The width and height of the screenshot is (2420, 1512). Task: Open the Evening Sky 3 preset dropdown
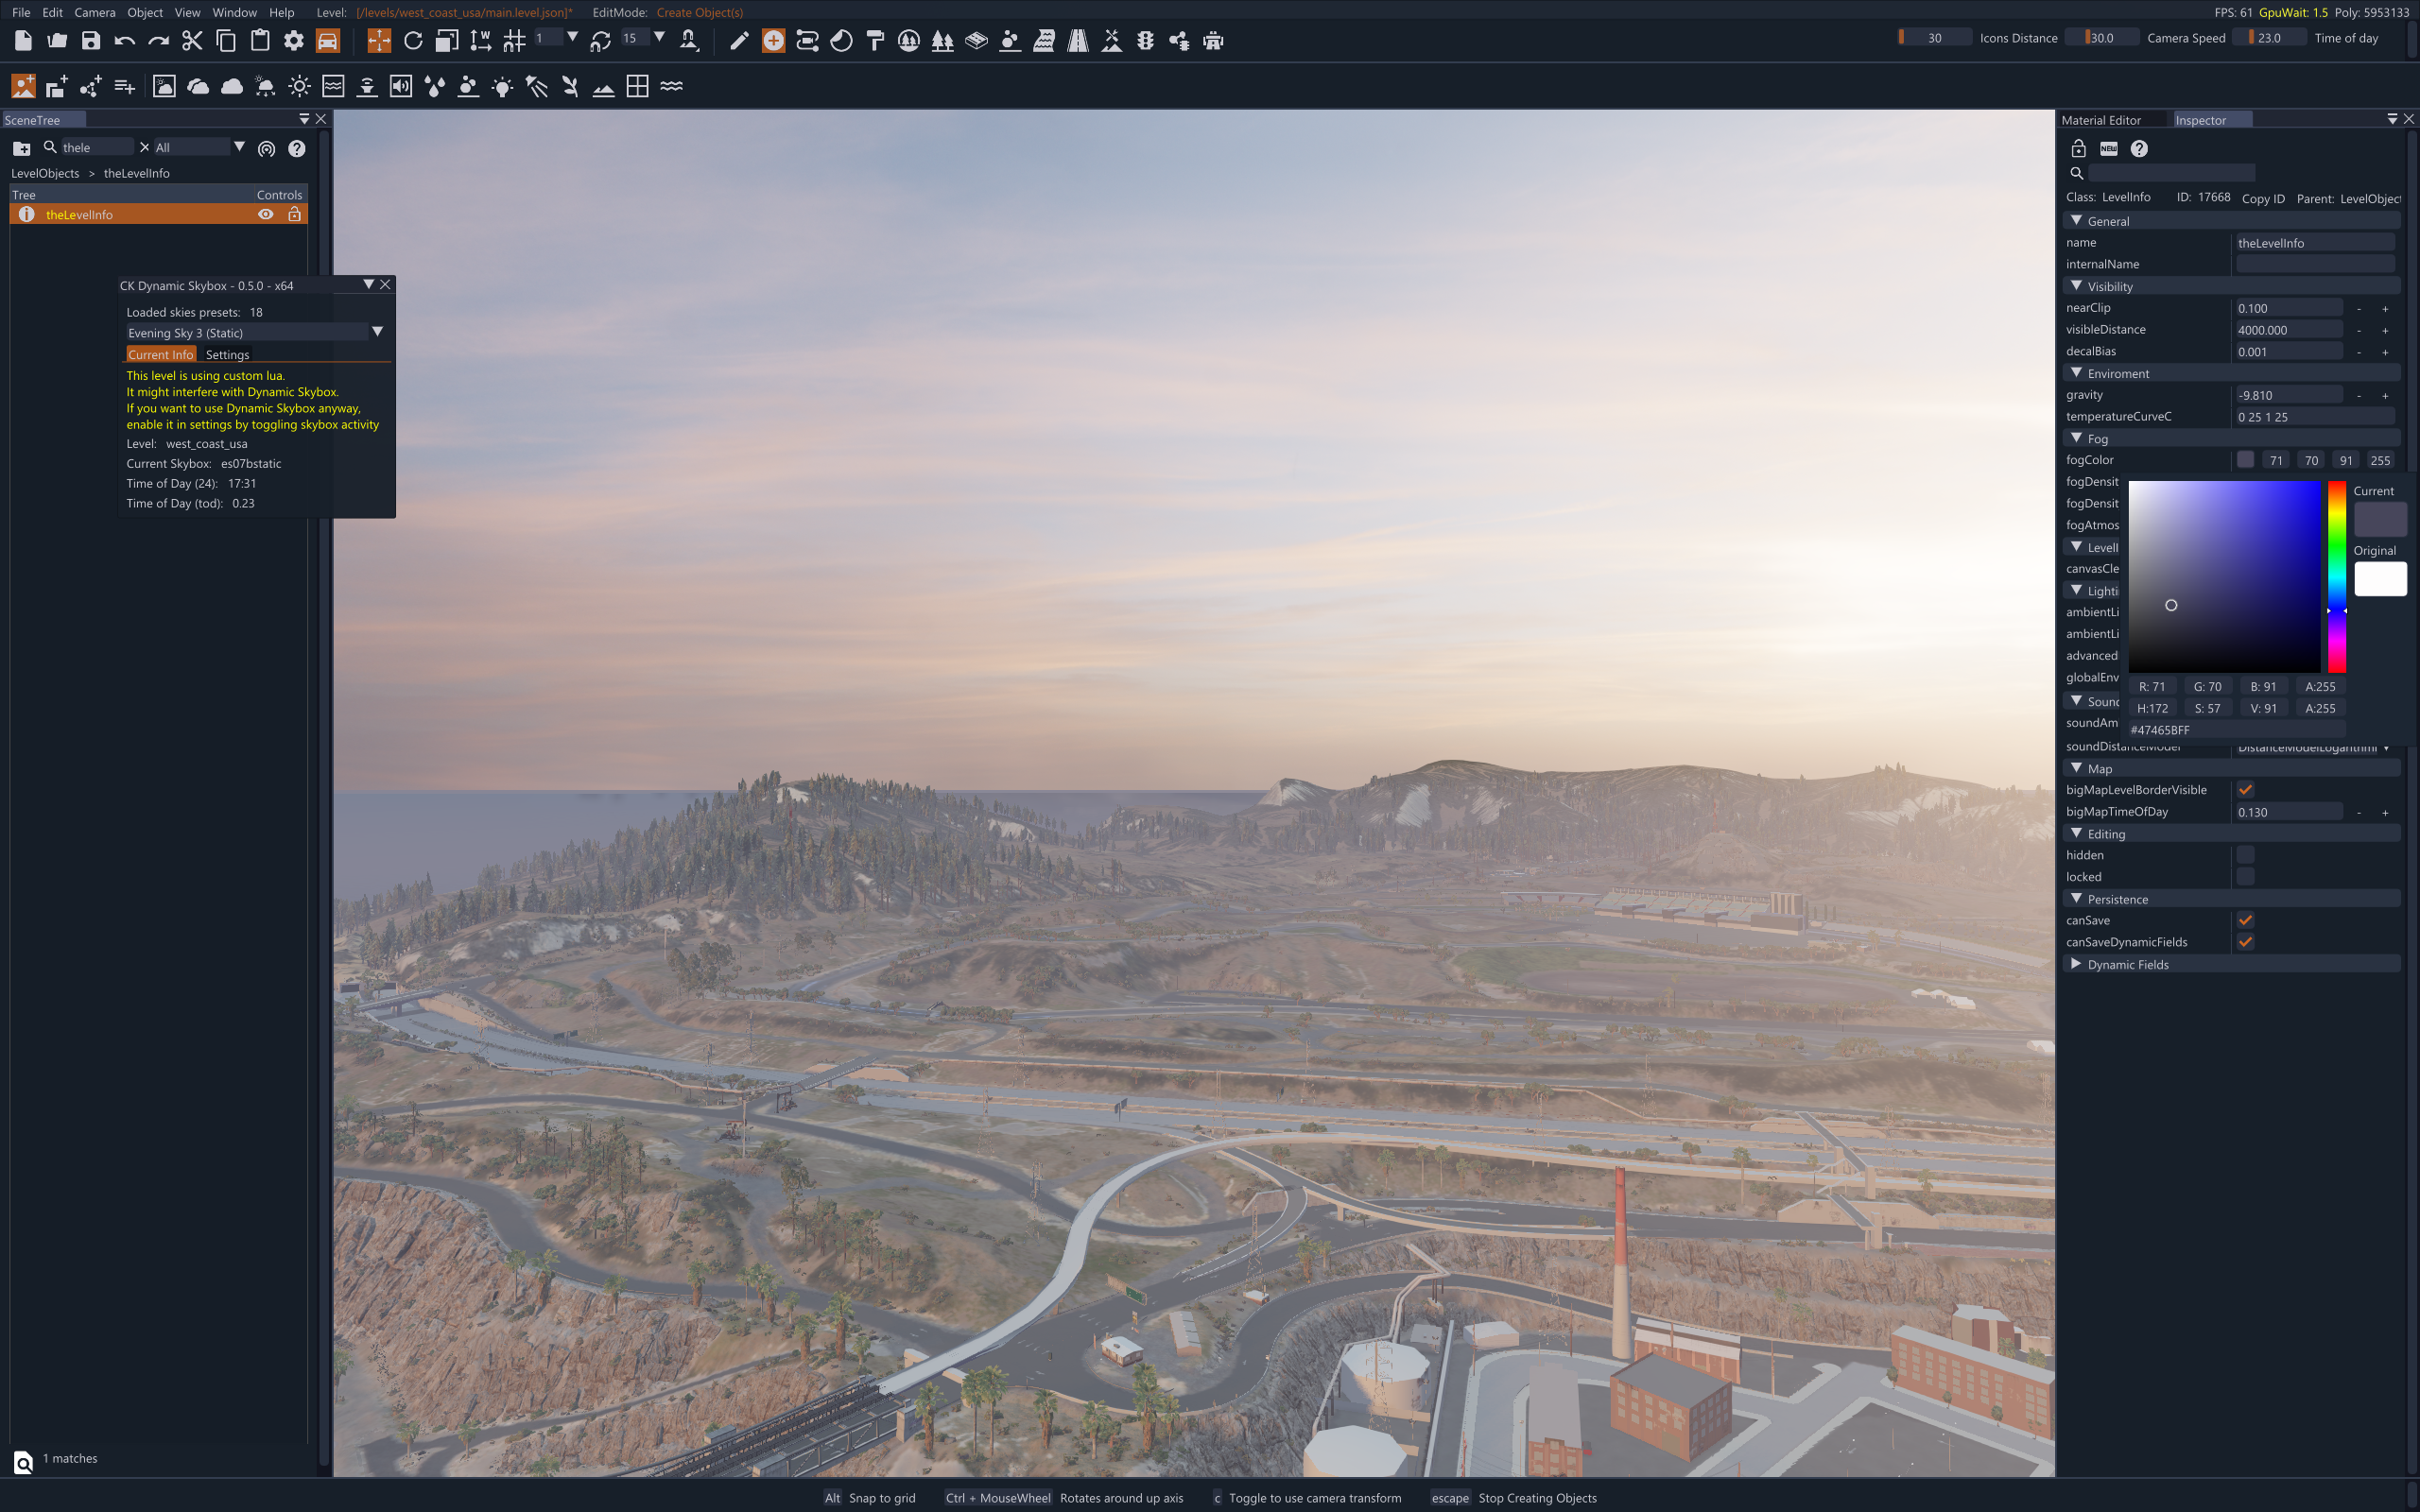tap(377, 332)
